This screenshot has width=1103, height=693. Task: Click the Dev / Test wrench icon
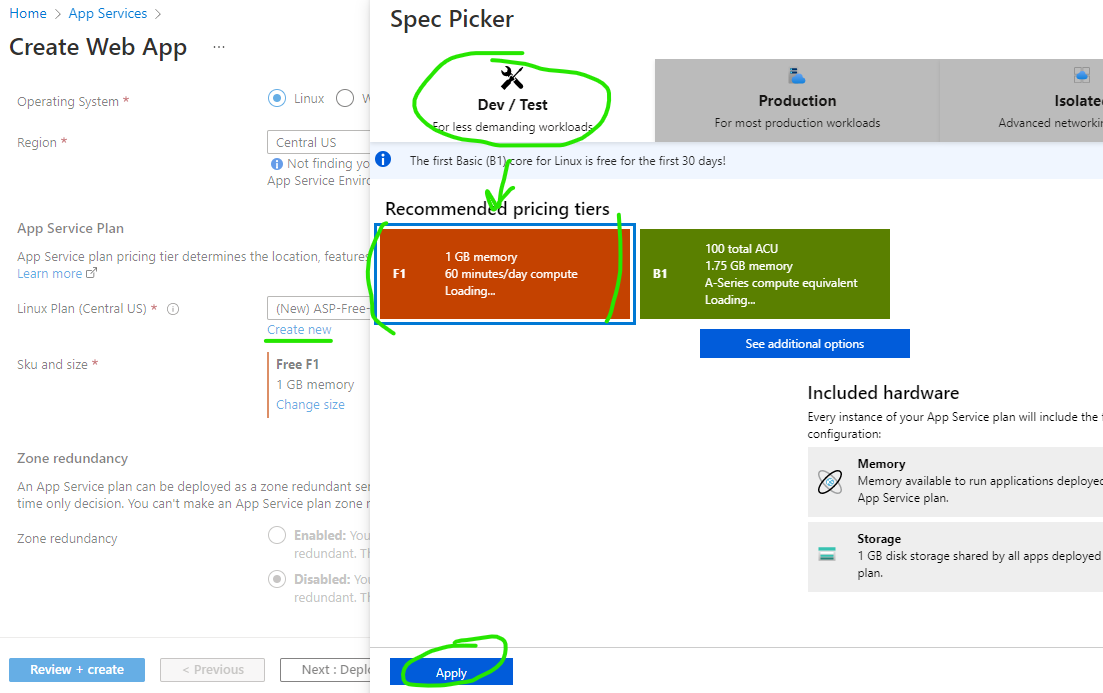click(x=511, y=75)
